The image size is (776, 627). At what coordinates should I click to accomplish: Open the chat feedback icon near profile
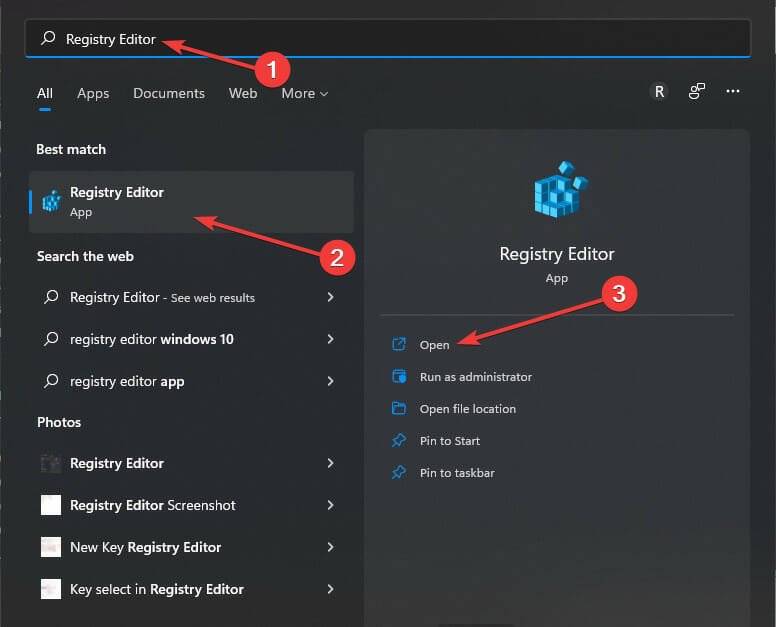click(x=696, y=91)
